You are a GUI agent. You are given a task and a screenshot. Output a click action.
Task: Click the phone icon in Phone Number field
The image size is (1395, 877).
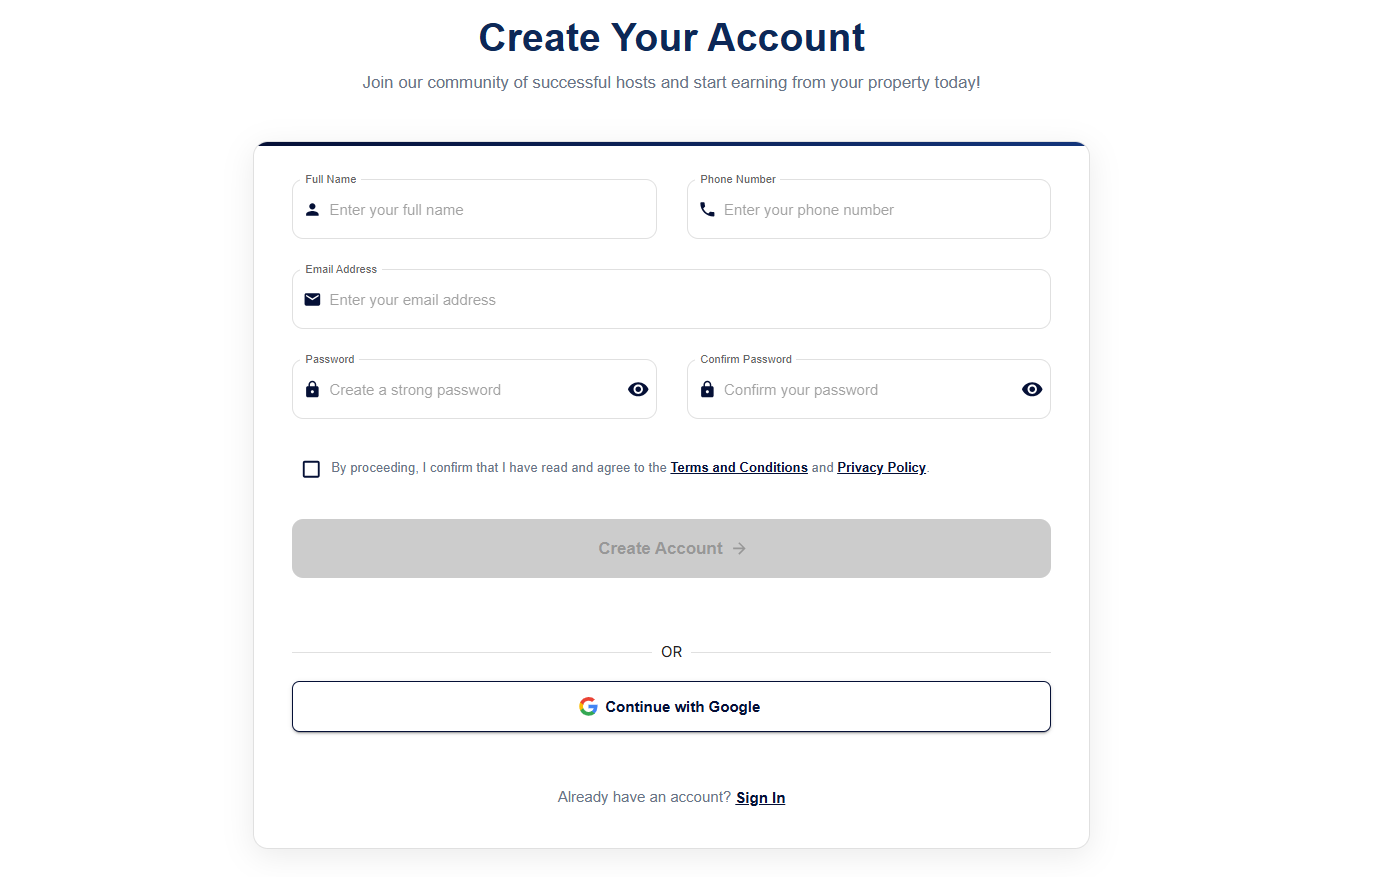[x=707, y=209]
